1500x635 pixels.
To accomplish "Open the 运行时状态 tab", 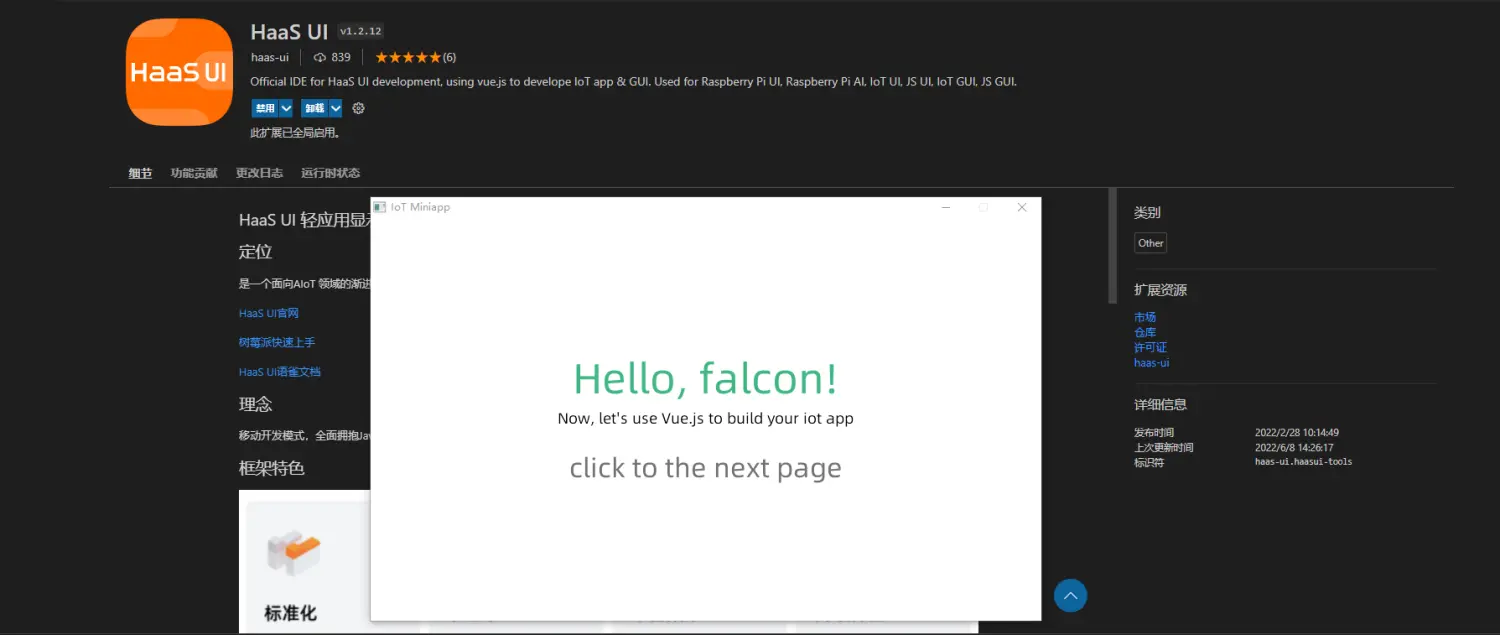I will tap(330, 173).
